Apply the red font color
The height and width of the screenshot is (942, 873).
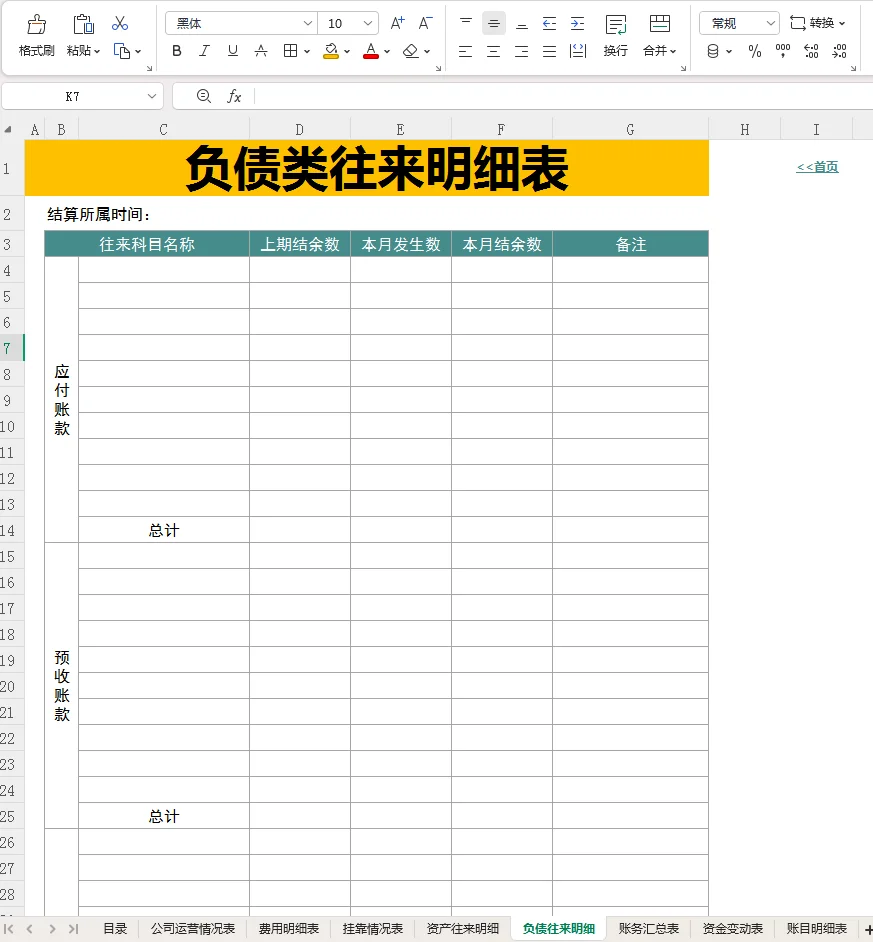coord(371,51)
